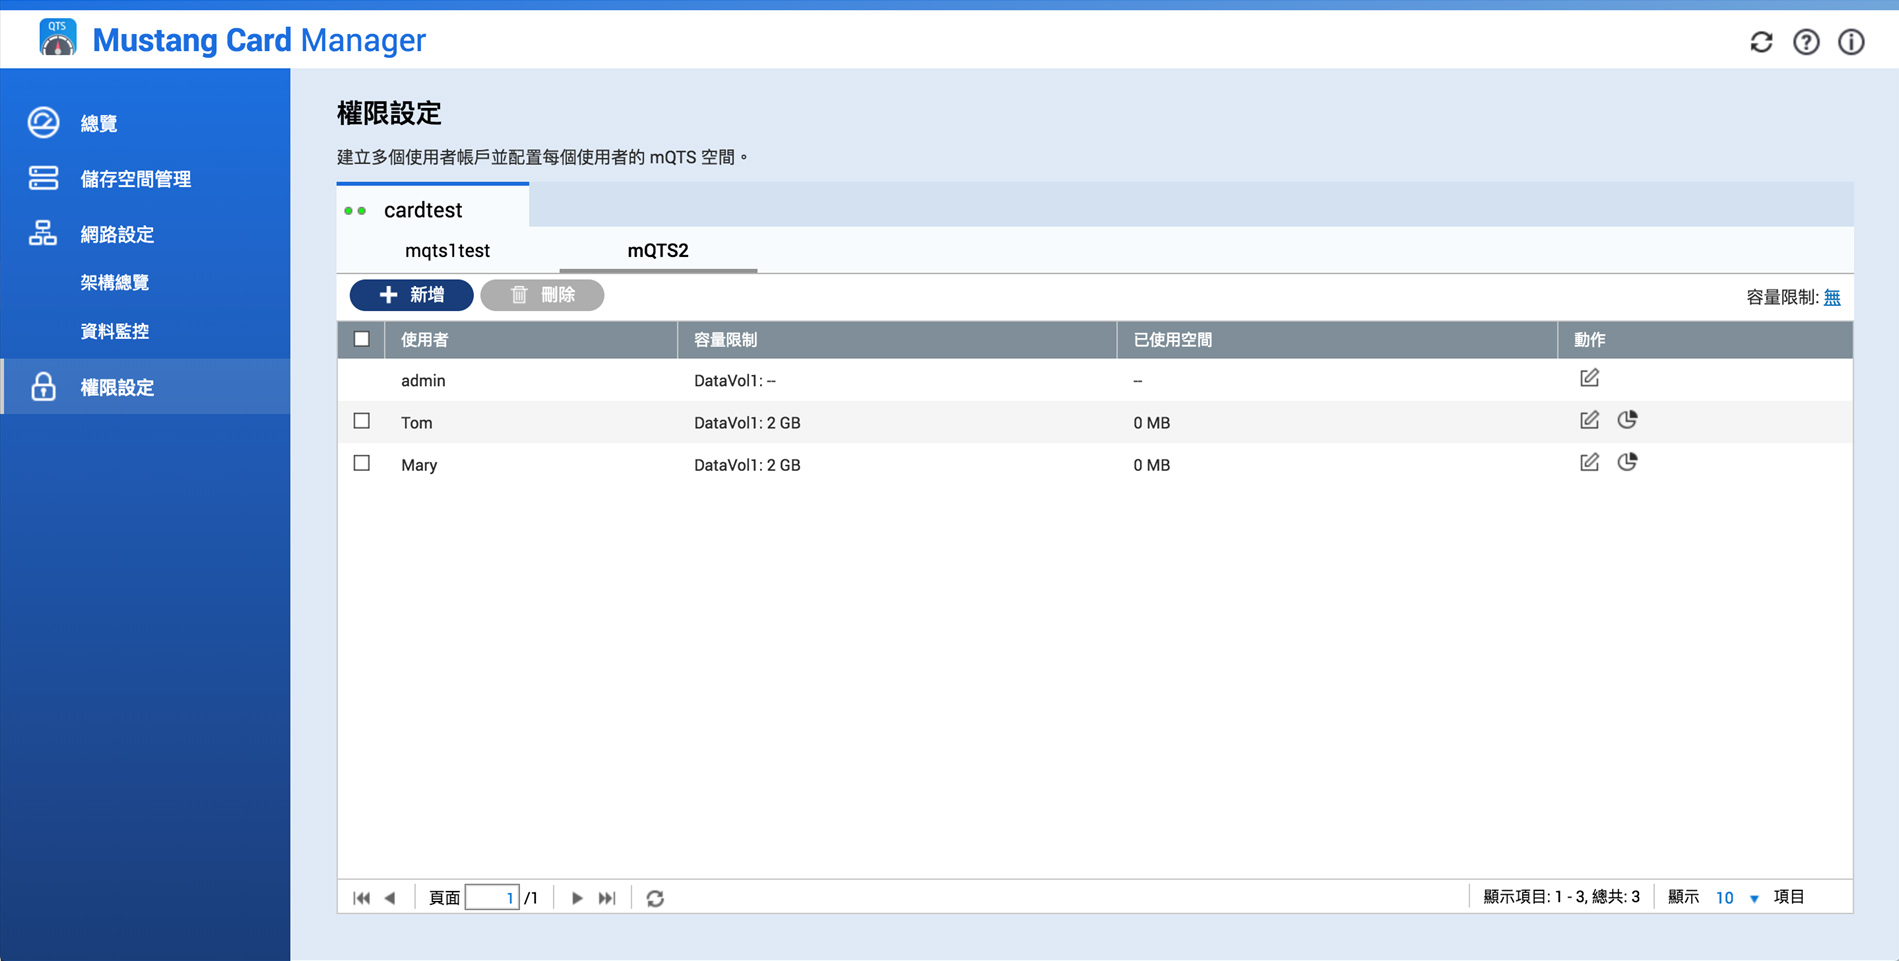Open the help question mark icon
1899x961 pixels.
[1806, 42]
